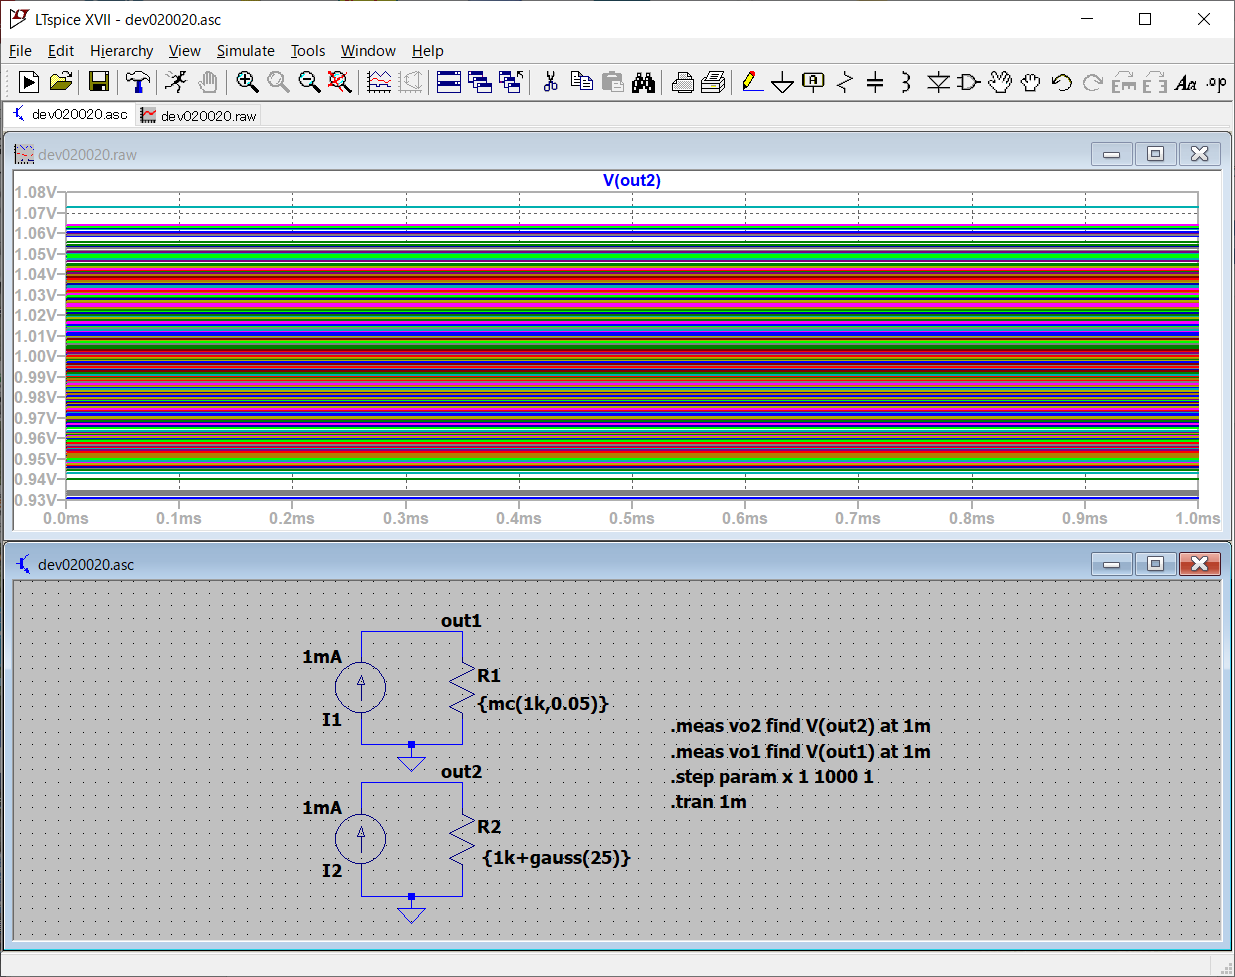
Task: Select the Draw Wire pencil tool
Action: pos(753,82)
